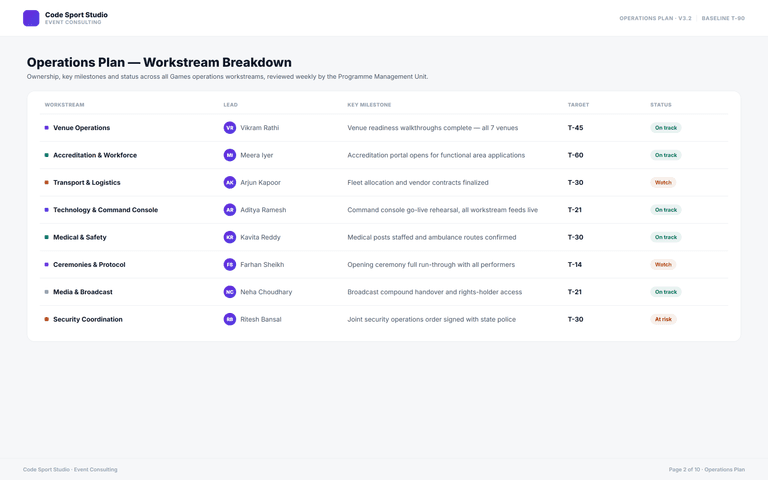Click Farhan Sheikh's FS avatar
The height and width of the screenshot is (480, 768).
click(x=230, y=265)
